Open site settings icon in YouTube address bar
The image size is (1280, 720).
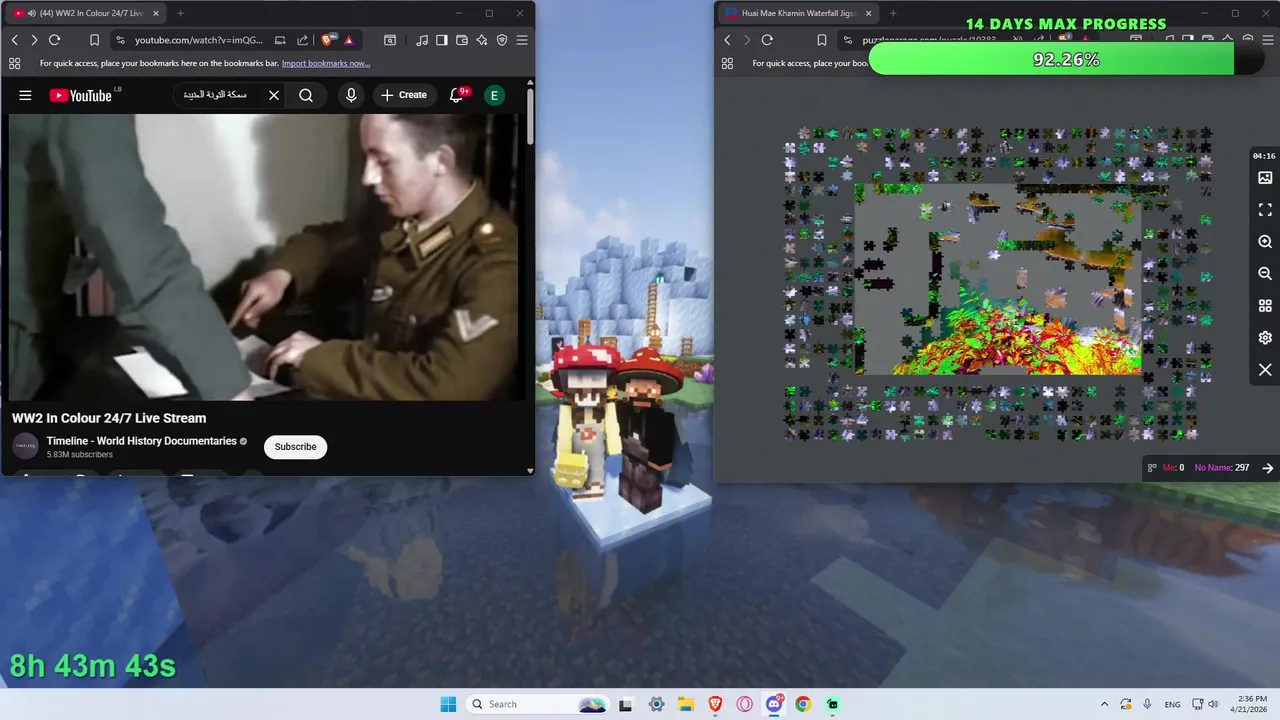click(x=120, y=40)
